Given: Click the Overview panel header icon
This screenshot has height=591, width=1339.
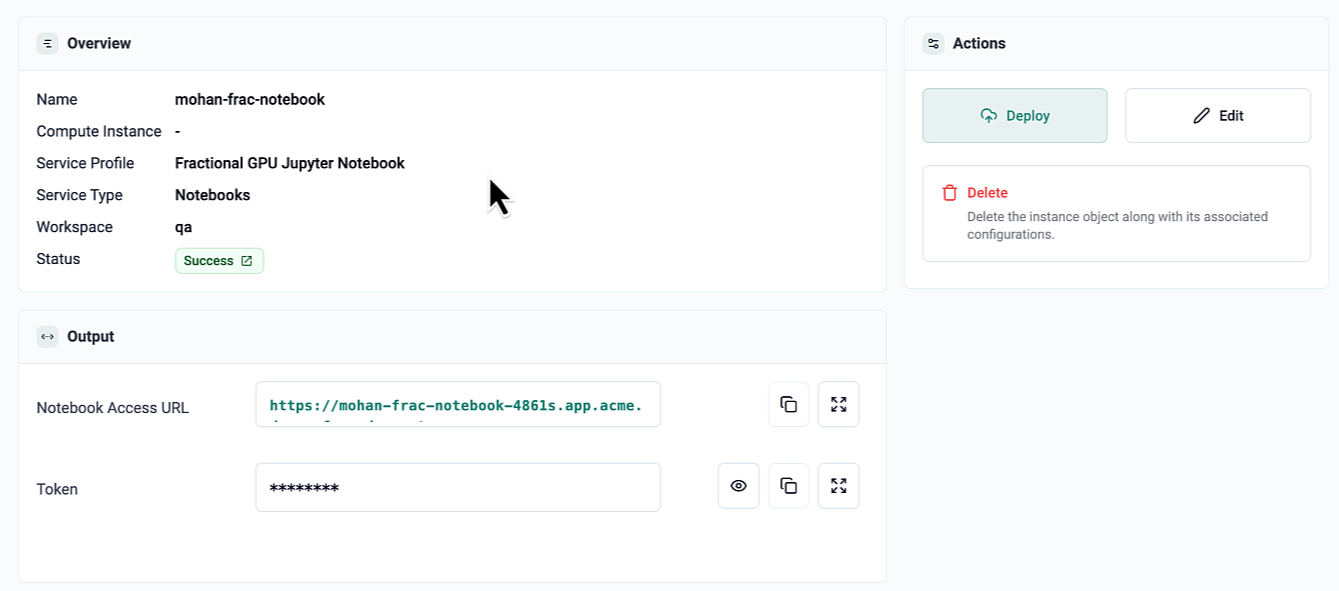Looking at the screenshot, I should [47, 43].
